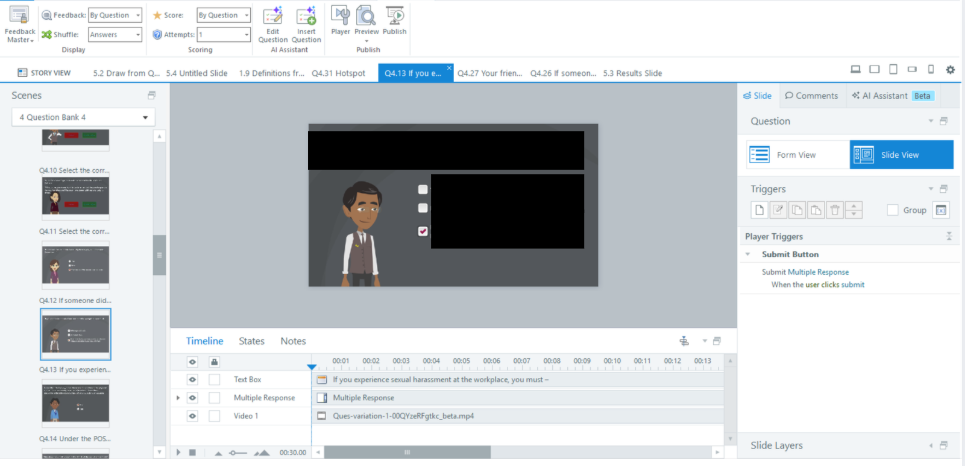Create a new trigger
965x466 pixels.
pos(759,210)
